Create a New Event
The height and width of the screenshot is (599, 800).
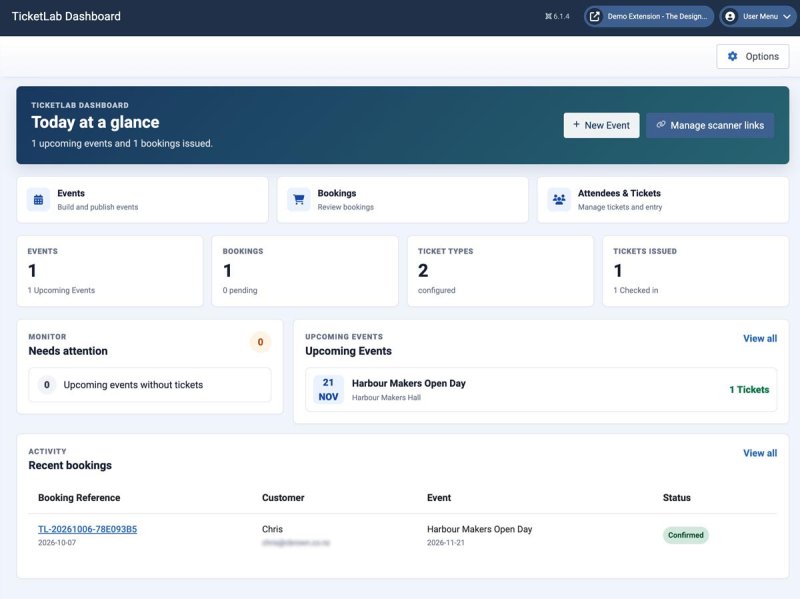click(x=601, y=125)
